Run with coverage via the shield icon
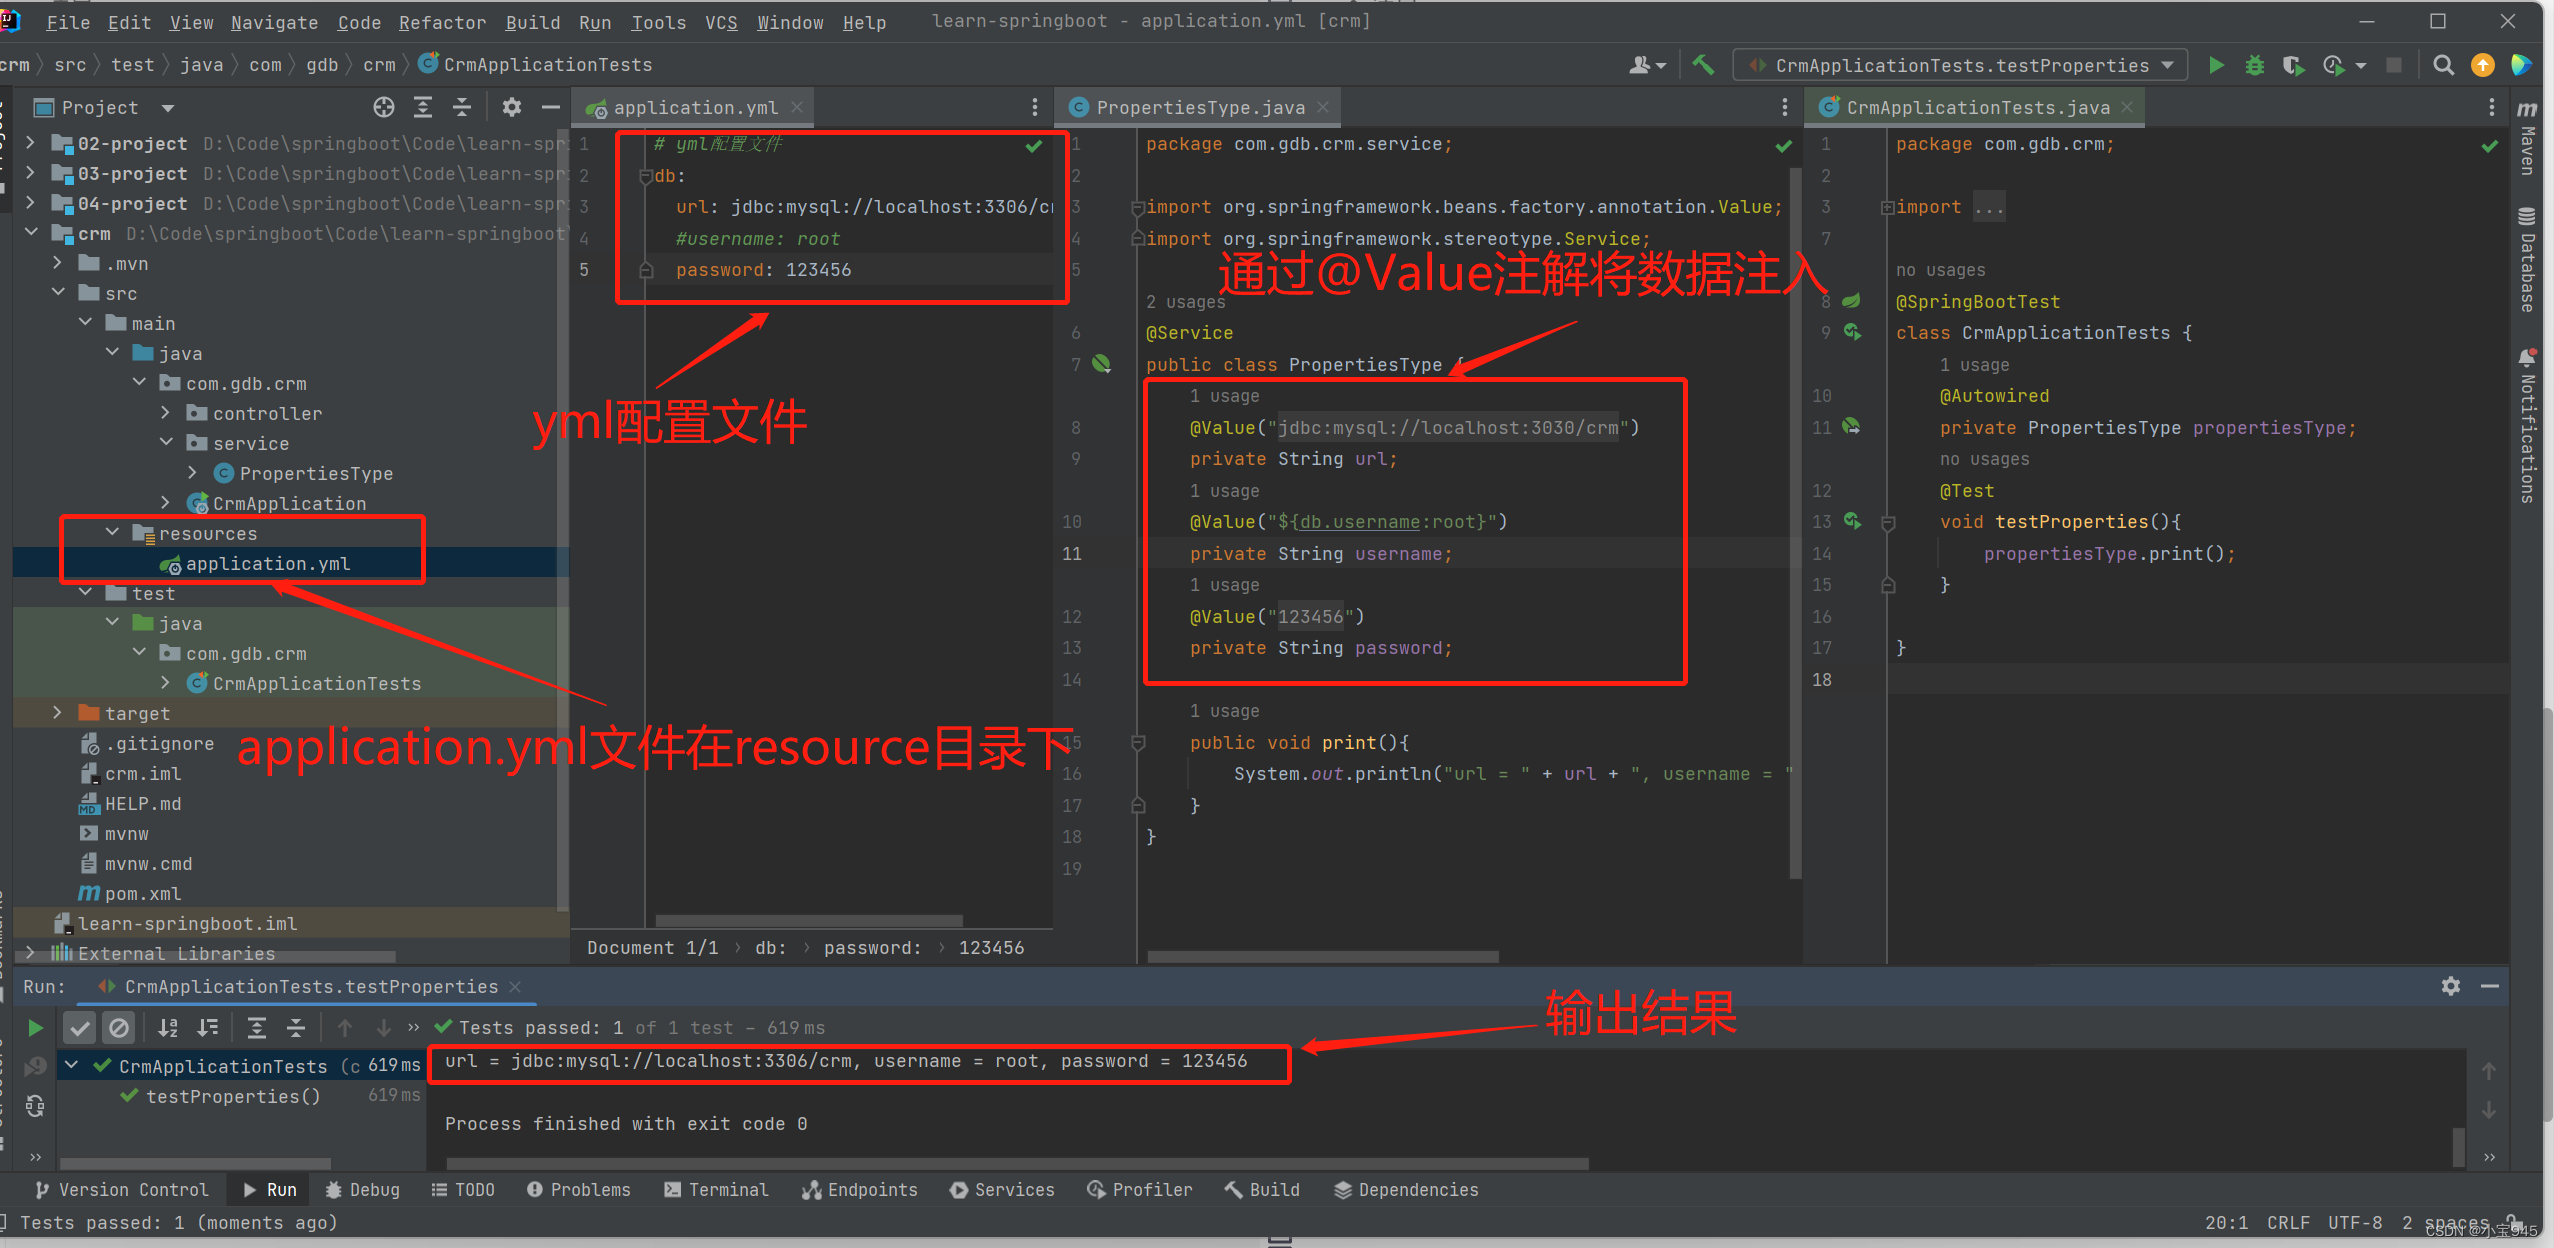The height and width of the screenshot is (1248, 2554). 2293,65
